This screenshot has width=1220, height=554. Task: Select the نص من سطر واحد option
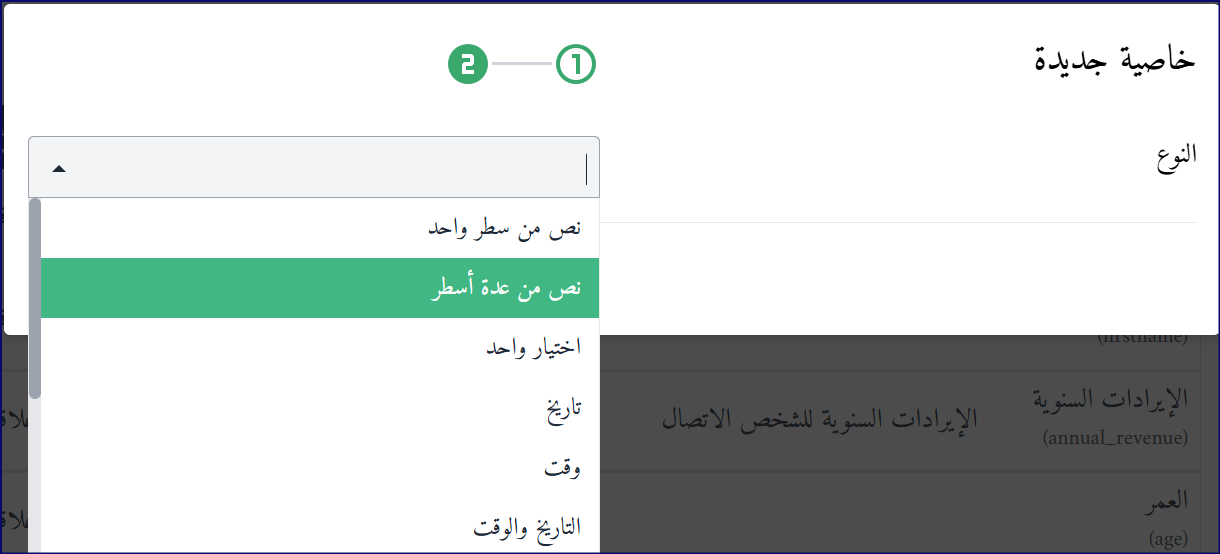(x=320, y=228)
